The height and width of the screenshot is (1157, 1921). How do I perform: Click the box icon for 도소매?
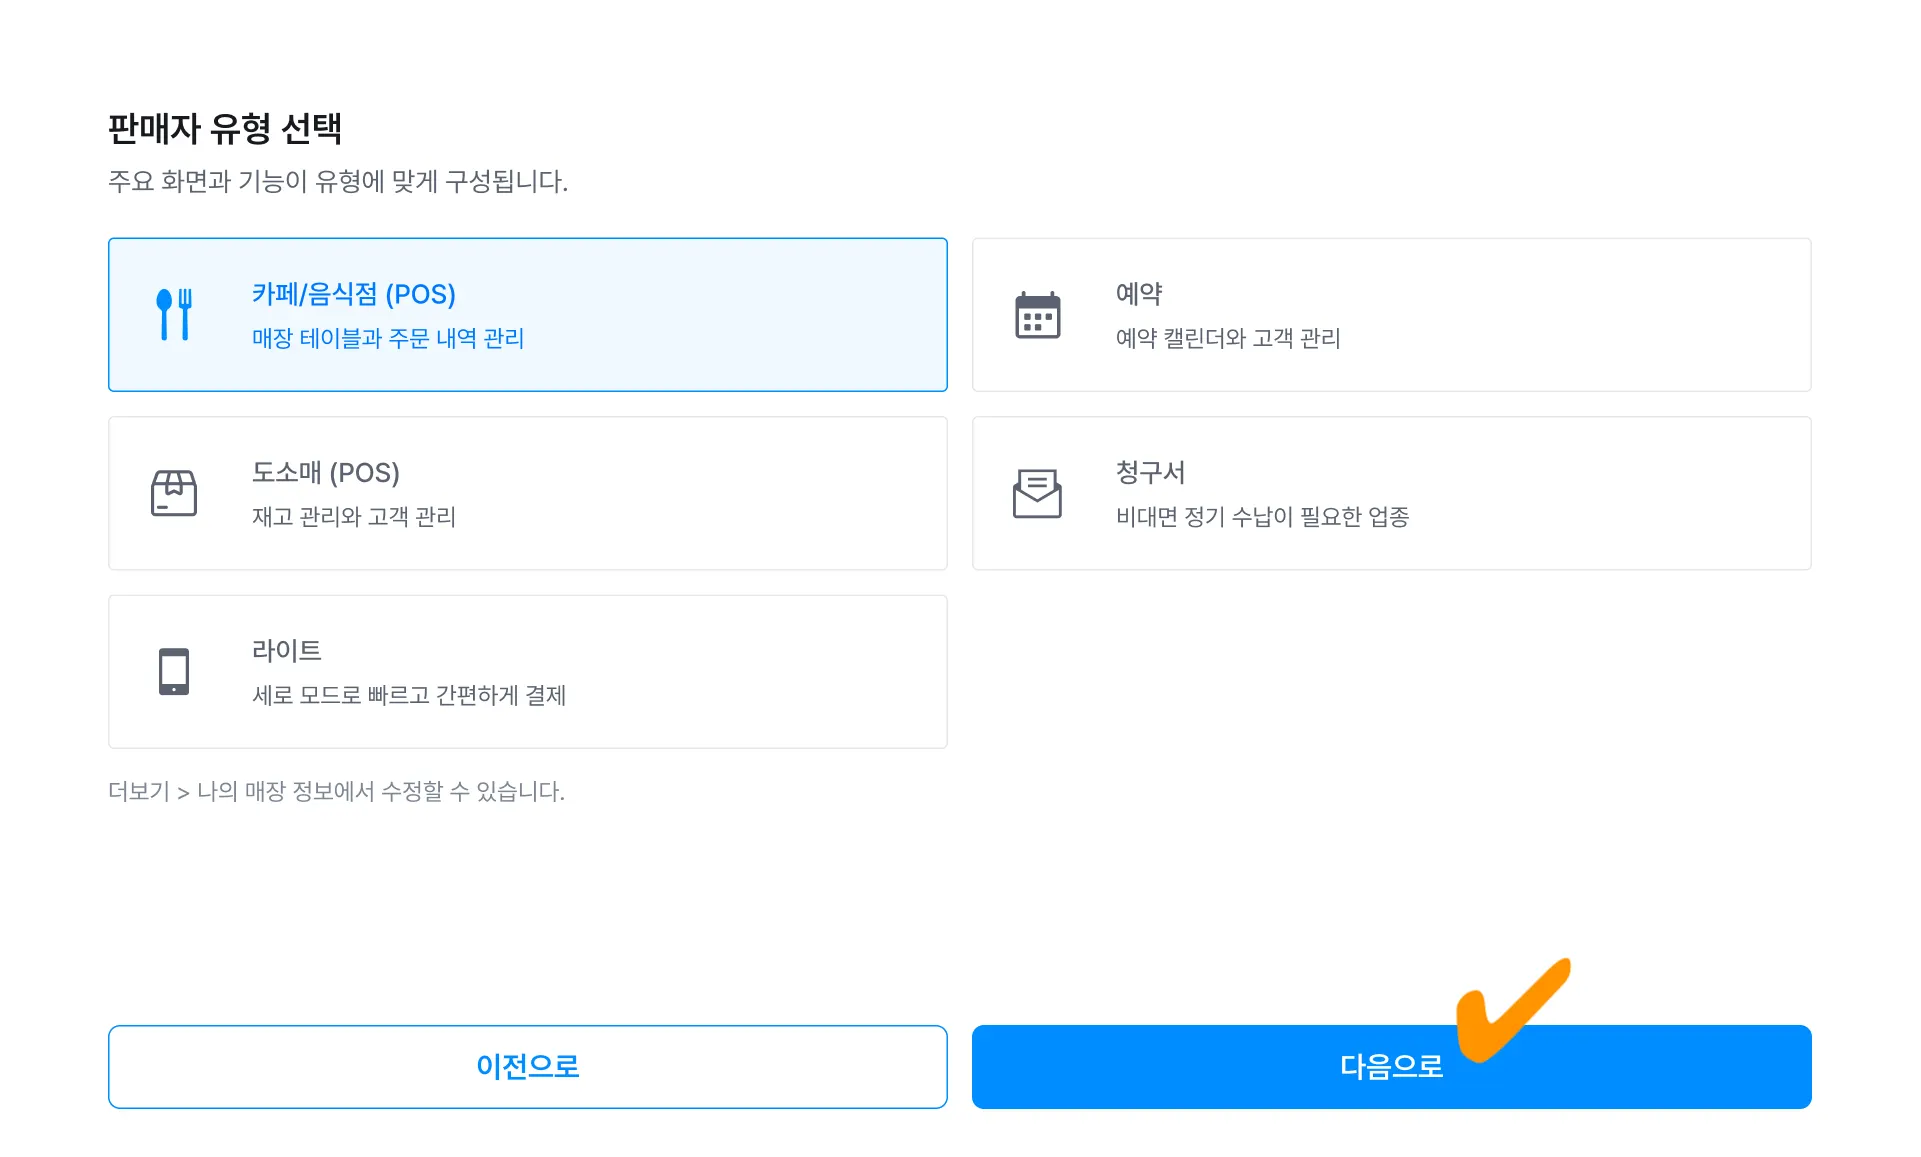pyautogui.click(x=174, y=493)
